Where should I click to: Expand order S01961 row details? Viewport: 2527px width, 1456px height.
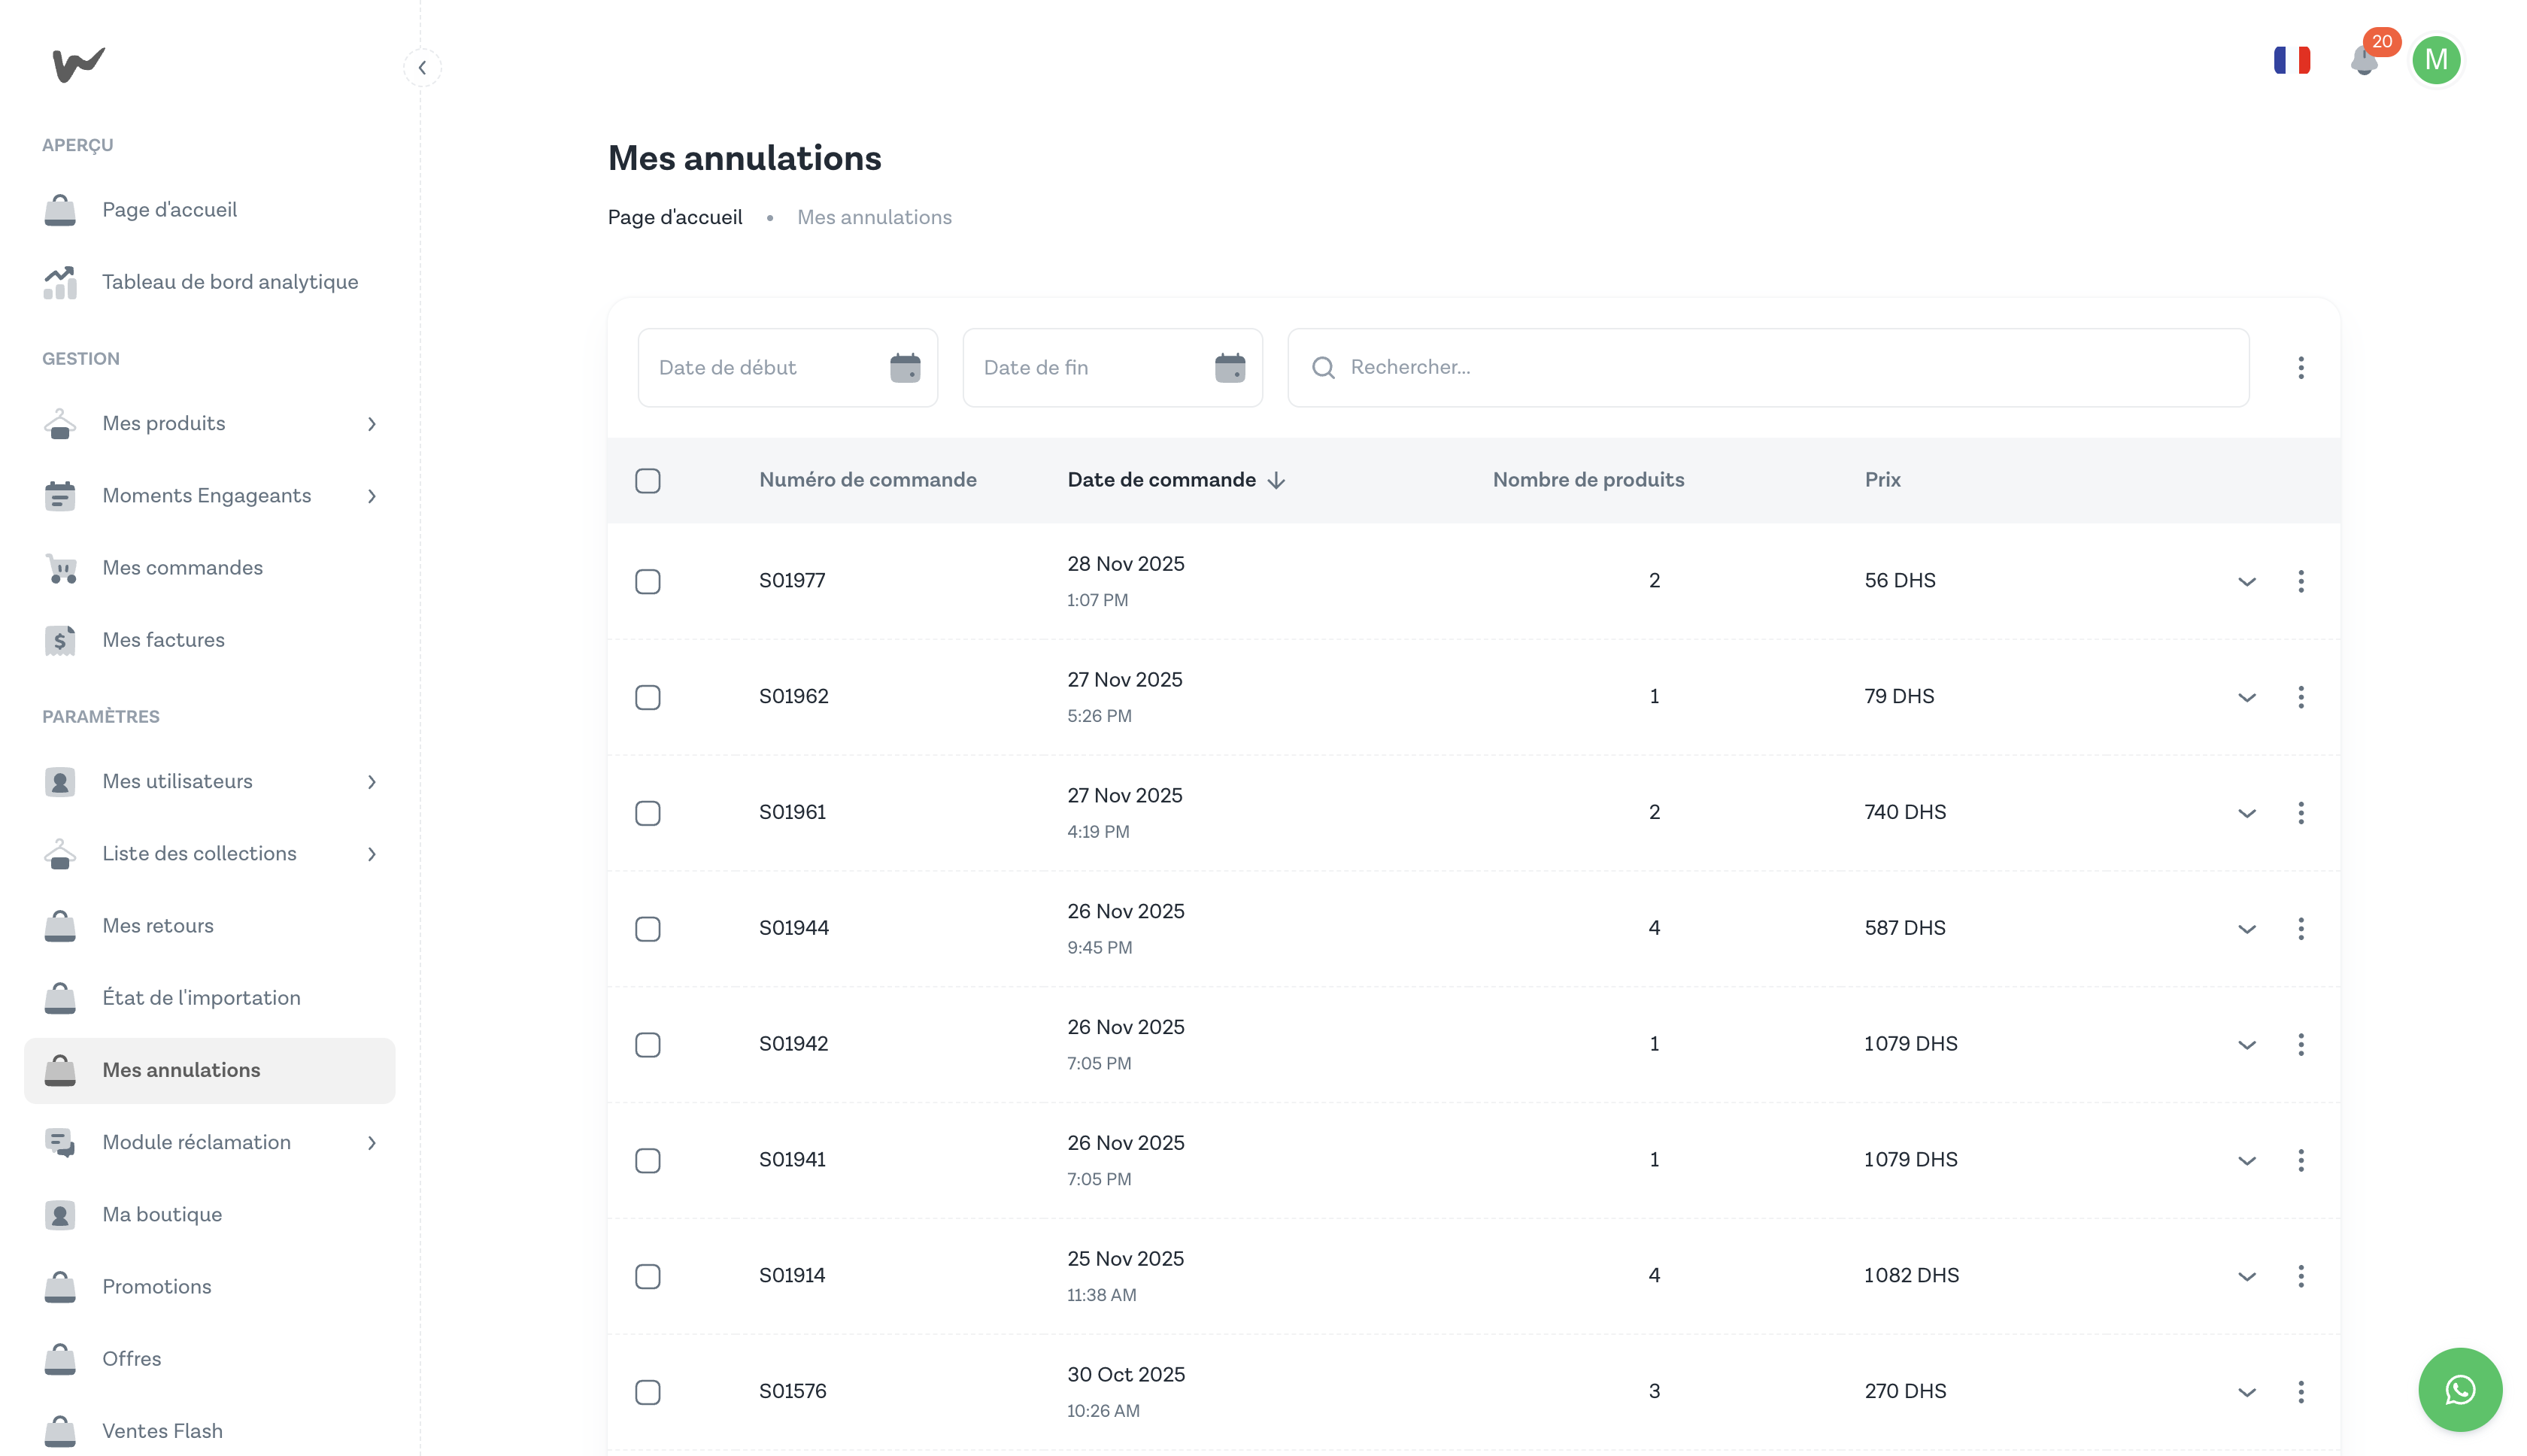point(2246,813)
